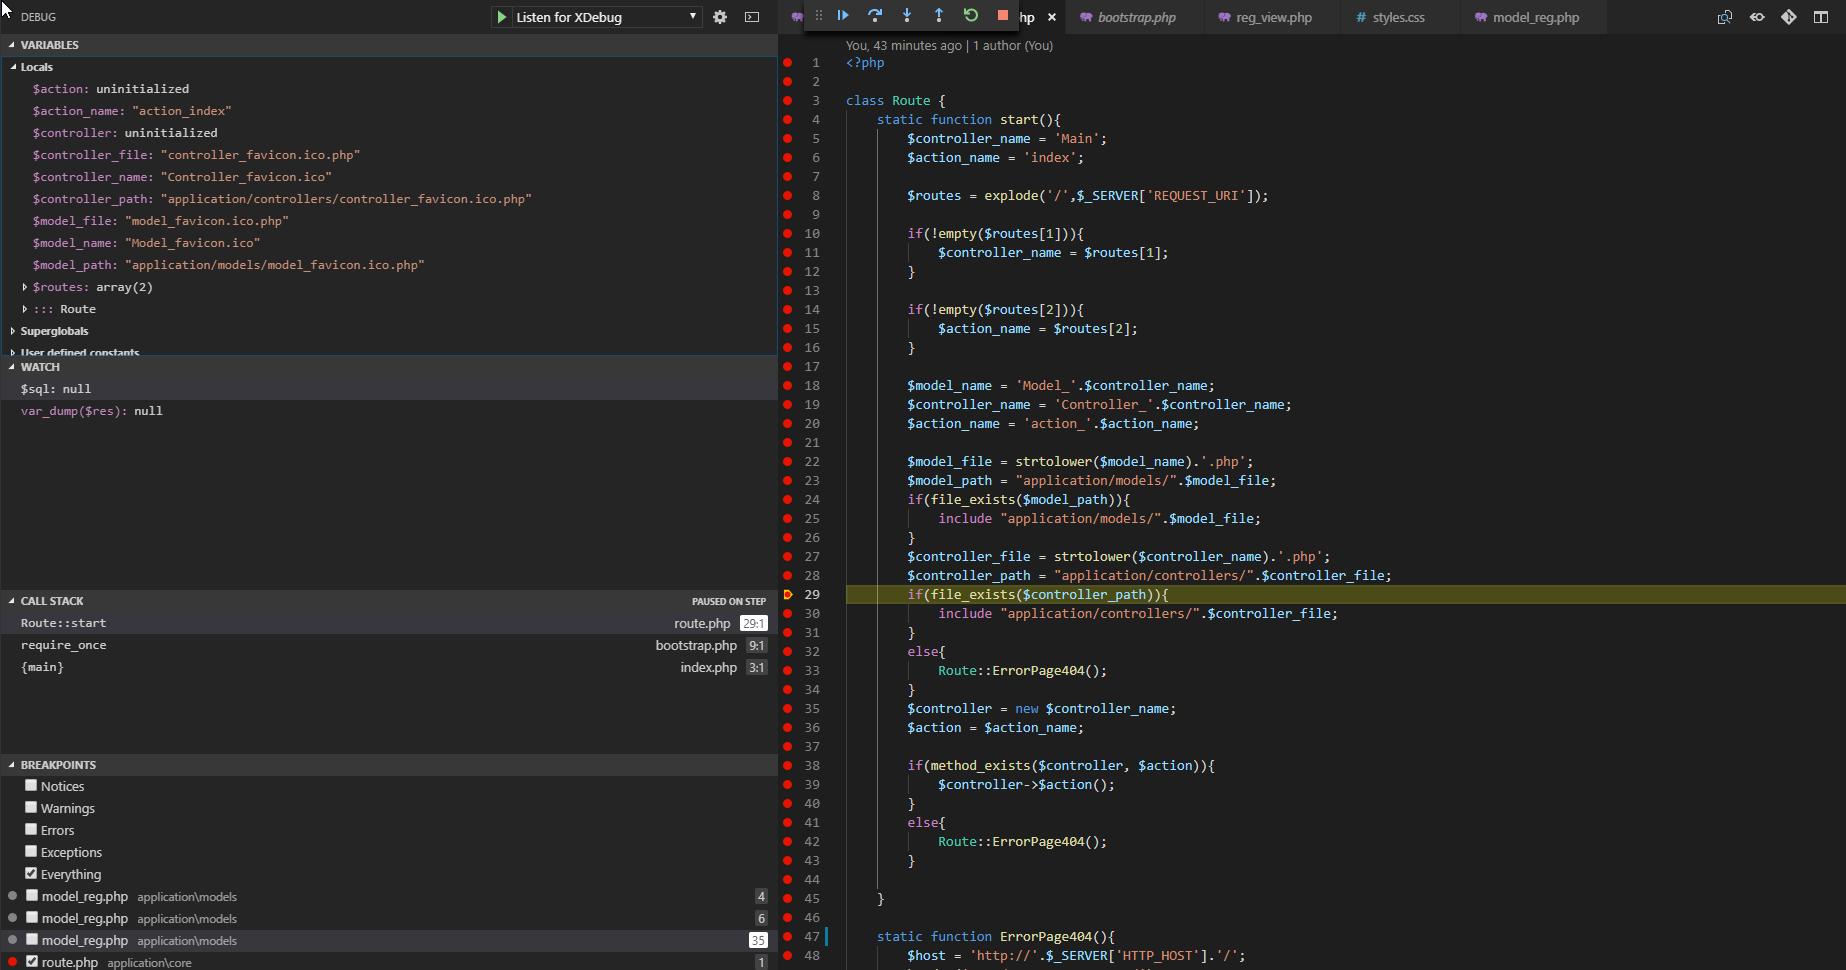
Task: Enable the model_reg.php line 6 breakpoint checkbox
Action: pyautogui.click(x=32, y=917)
